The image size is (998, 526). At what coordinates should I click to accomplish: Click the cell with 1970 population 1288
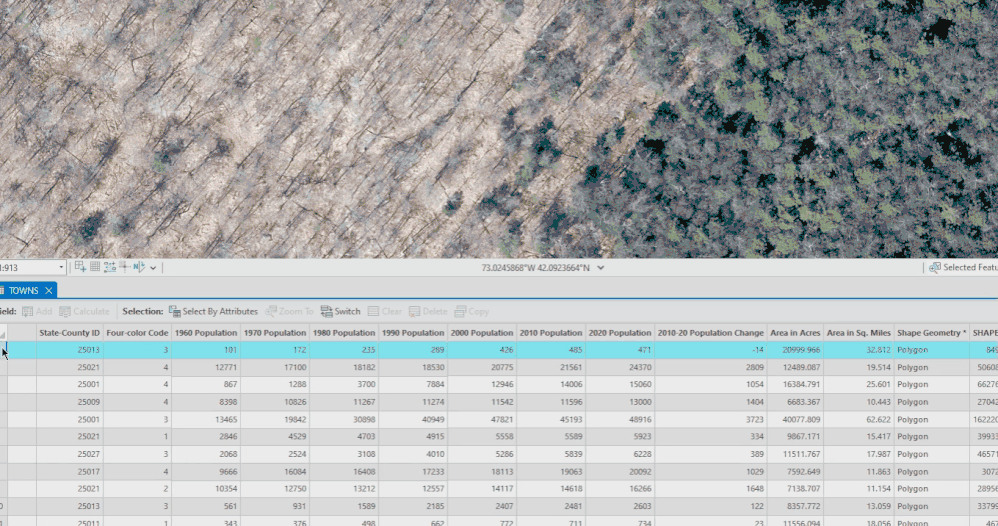point(275,384)
